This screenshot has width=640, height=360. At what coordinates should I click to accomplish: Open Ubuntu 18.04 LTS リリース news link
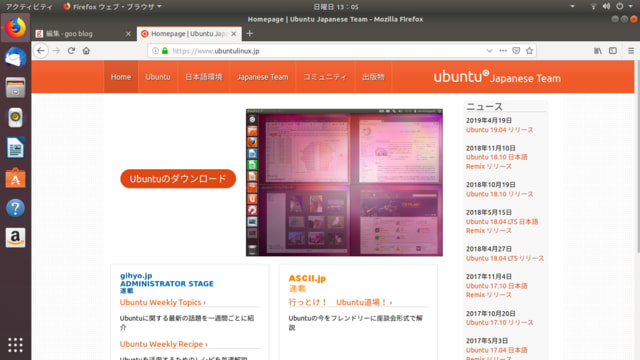(505, 258)
